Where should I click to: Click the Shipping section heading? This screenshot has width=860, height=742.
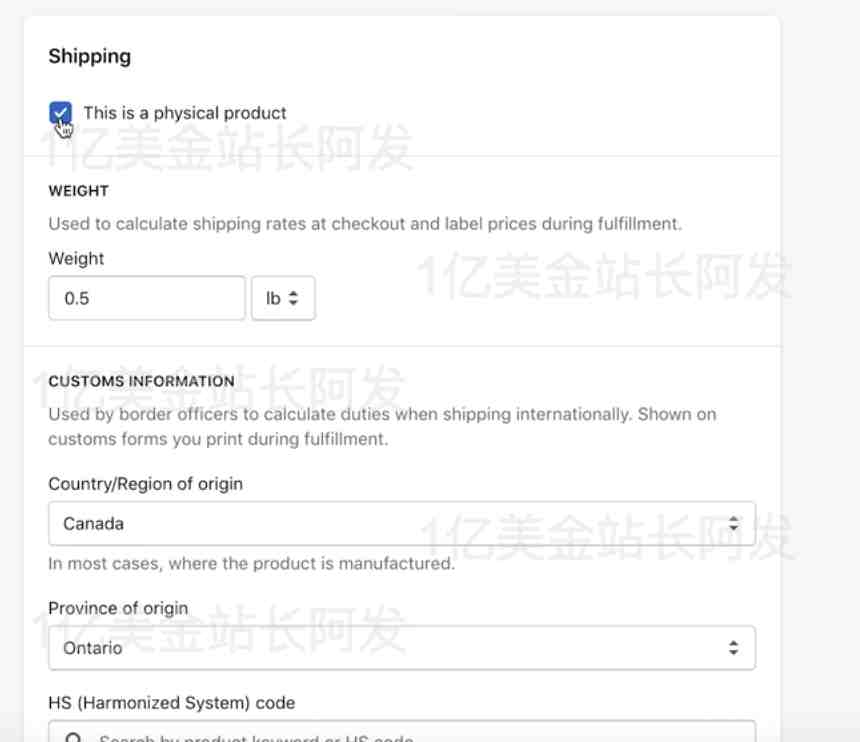click(x=89, y=56)
